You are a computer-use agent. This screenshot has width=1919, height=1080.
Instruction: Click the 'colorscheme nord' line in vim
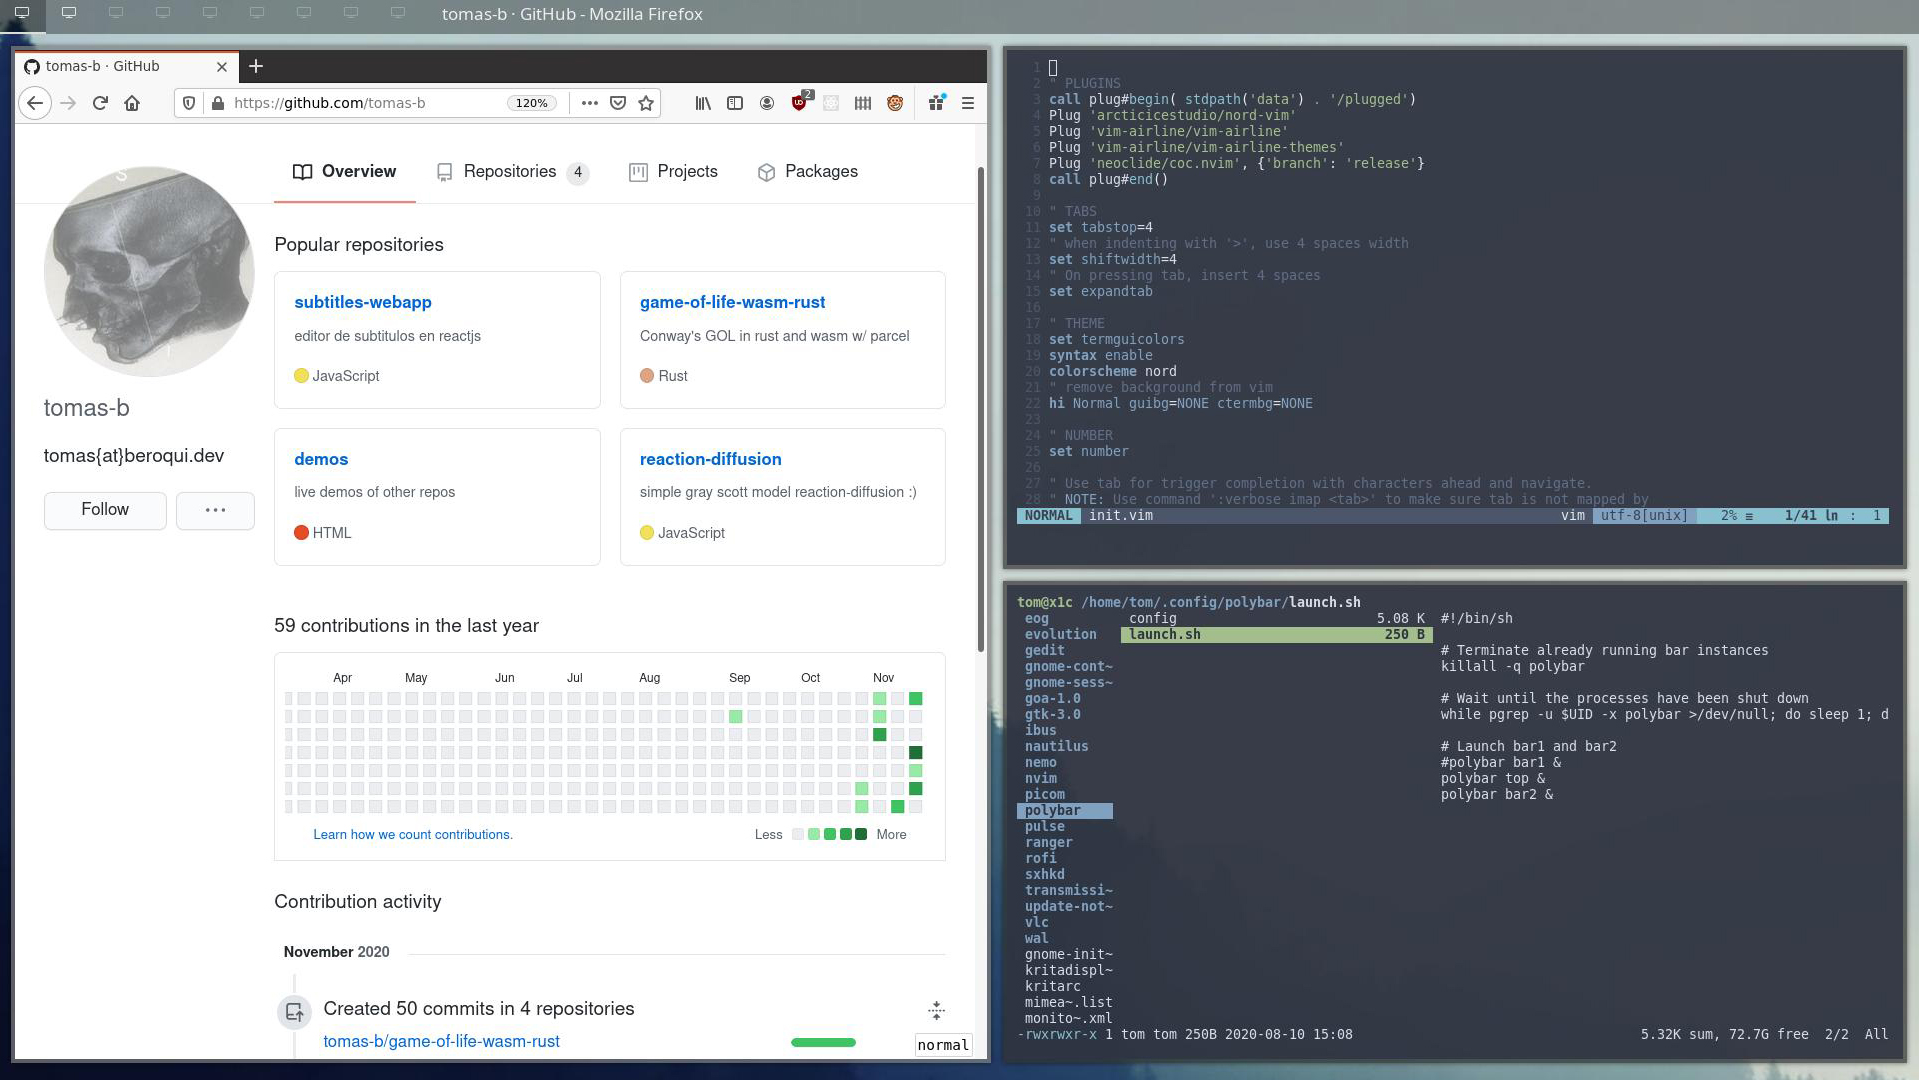1113,372
